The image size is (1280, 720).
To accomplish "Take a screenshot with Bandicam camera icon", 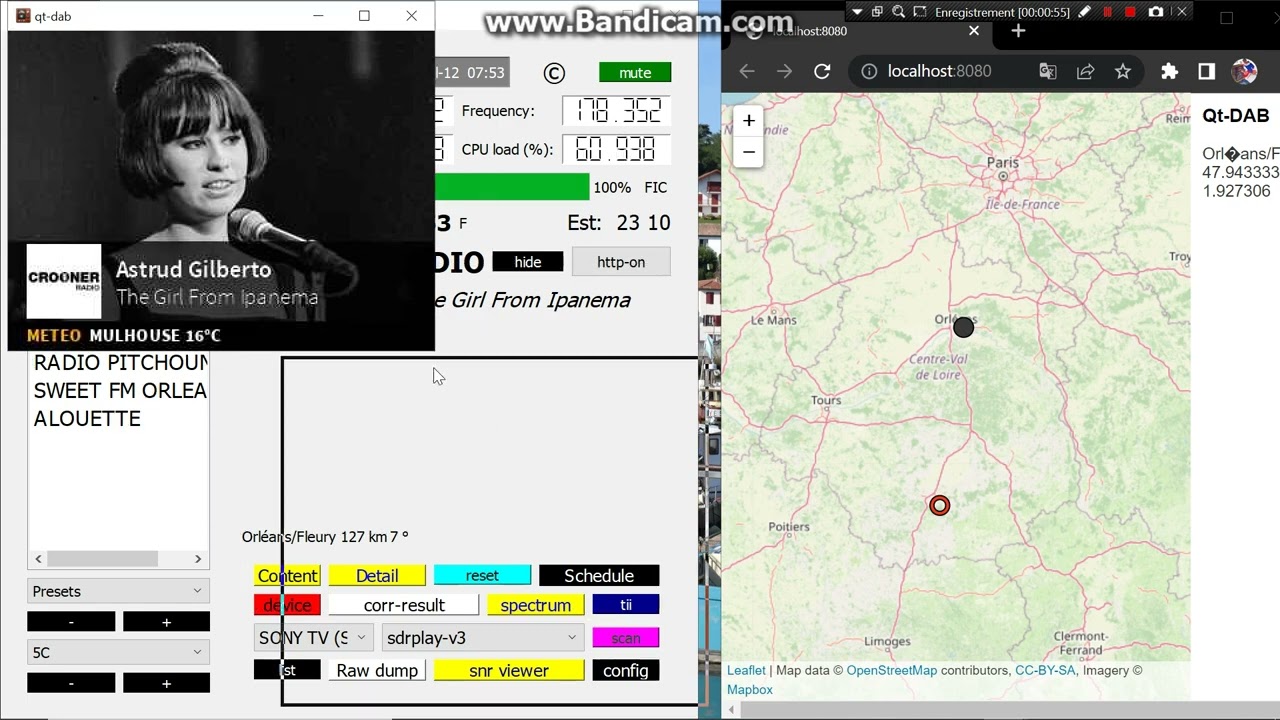I will [x=1156, y=12].
